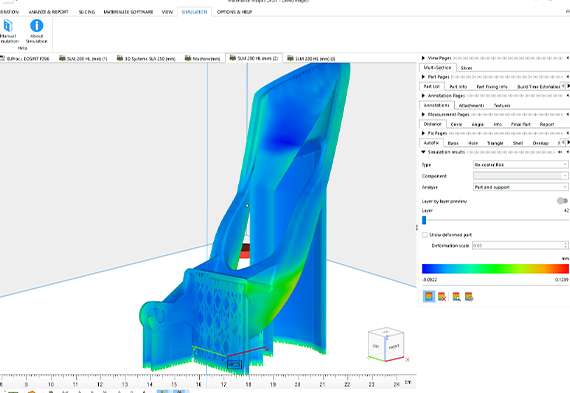This screenshot has width=570, height=393.
Task: Expand the View Pages section
Action: click(x=424, y=58)
